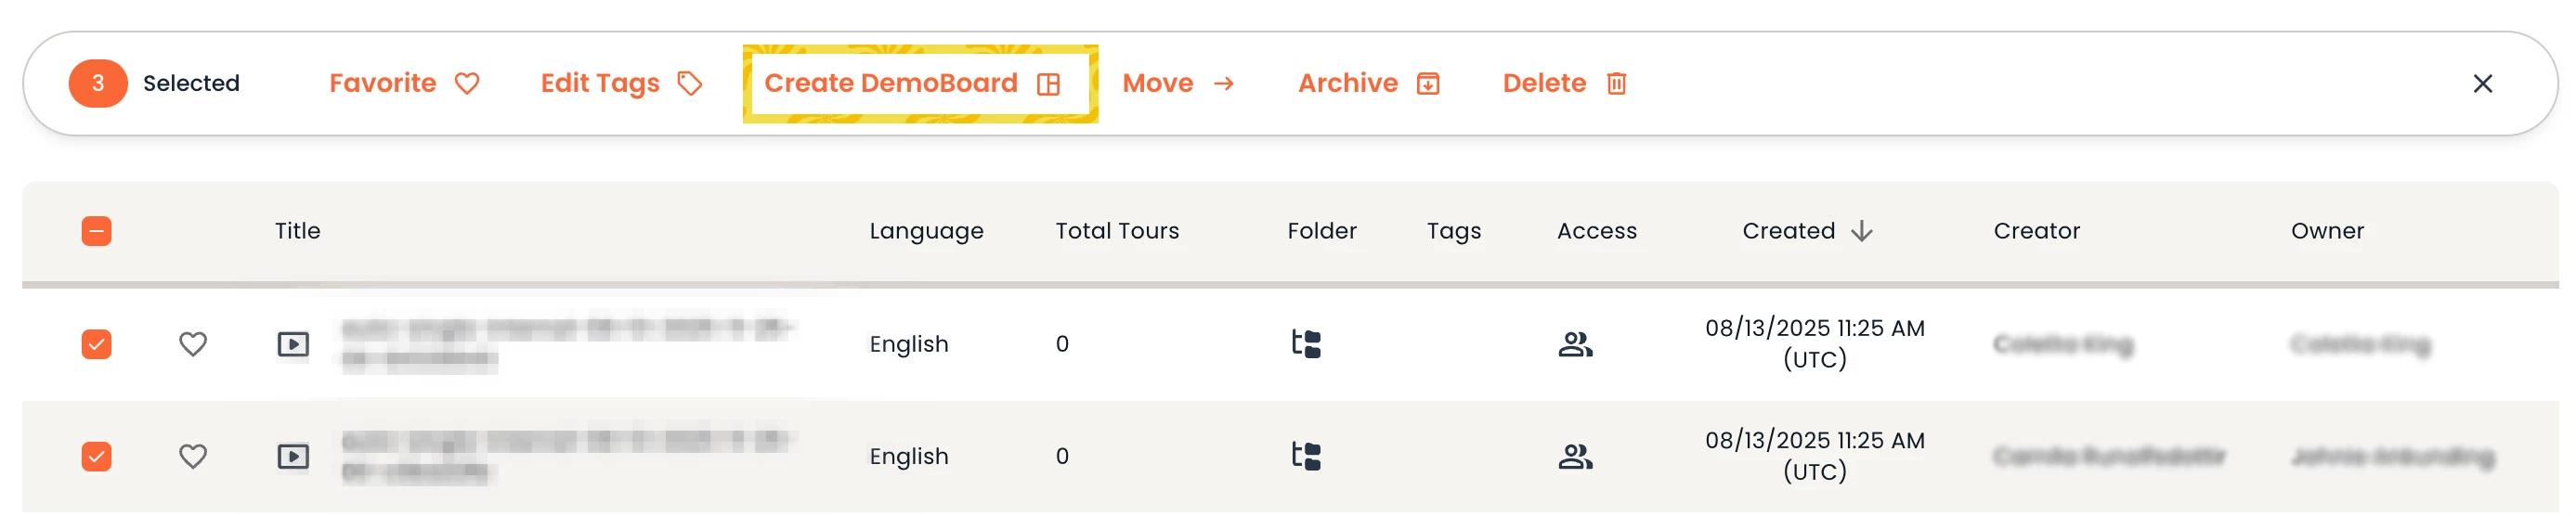Open the second row's folder tree icon
Viewport: 2576px width, 516px height.
coord(1306,456)
